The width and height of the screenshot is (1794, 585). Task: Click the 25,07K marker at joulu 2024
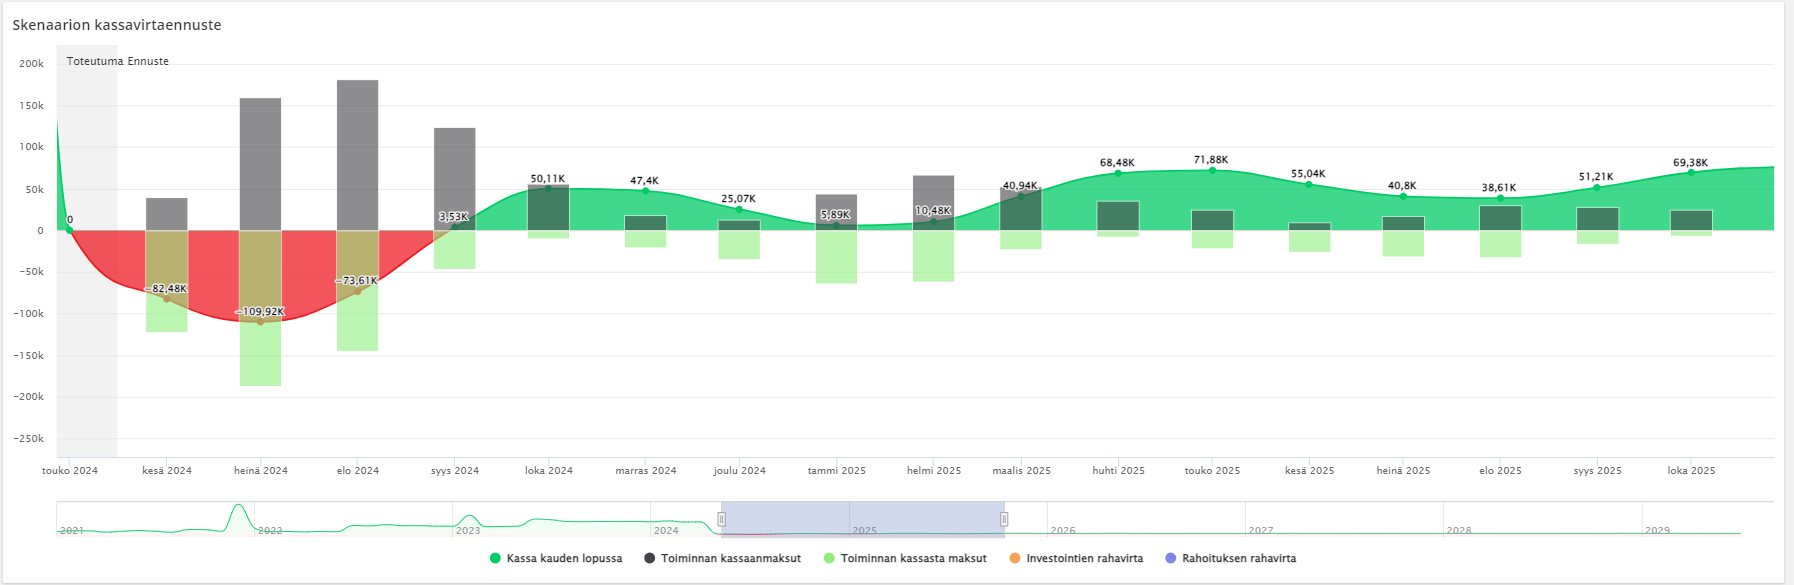click(739, 210)
